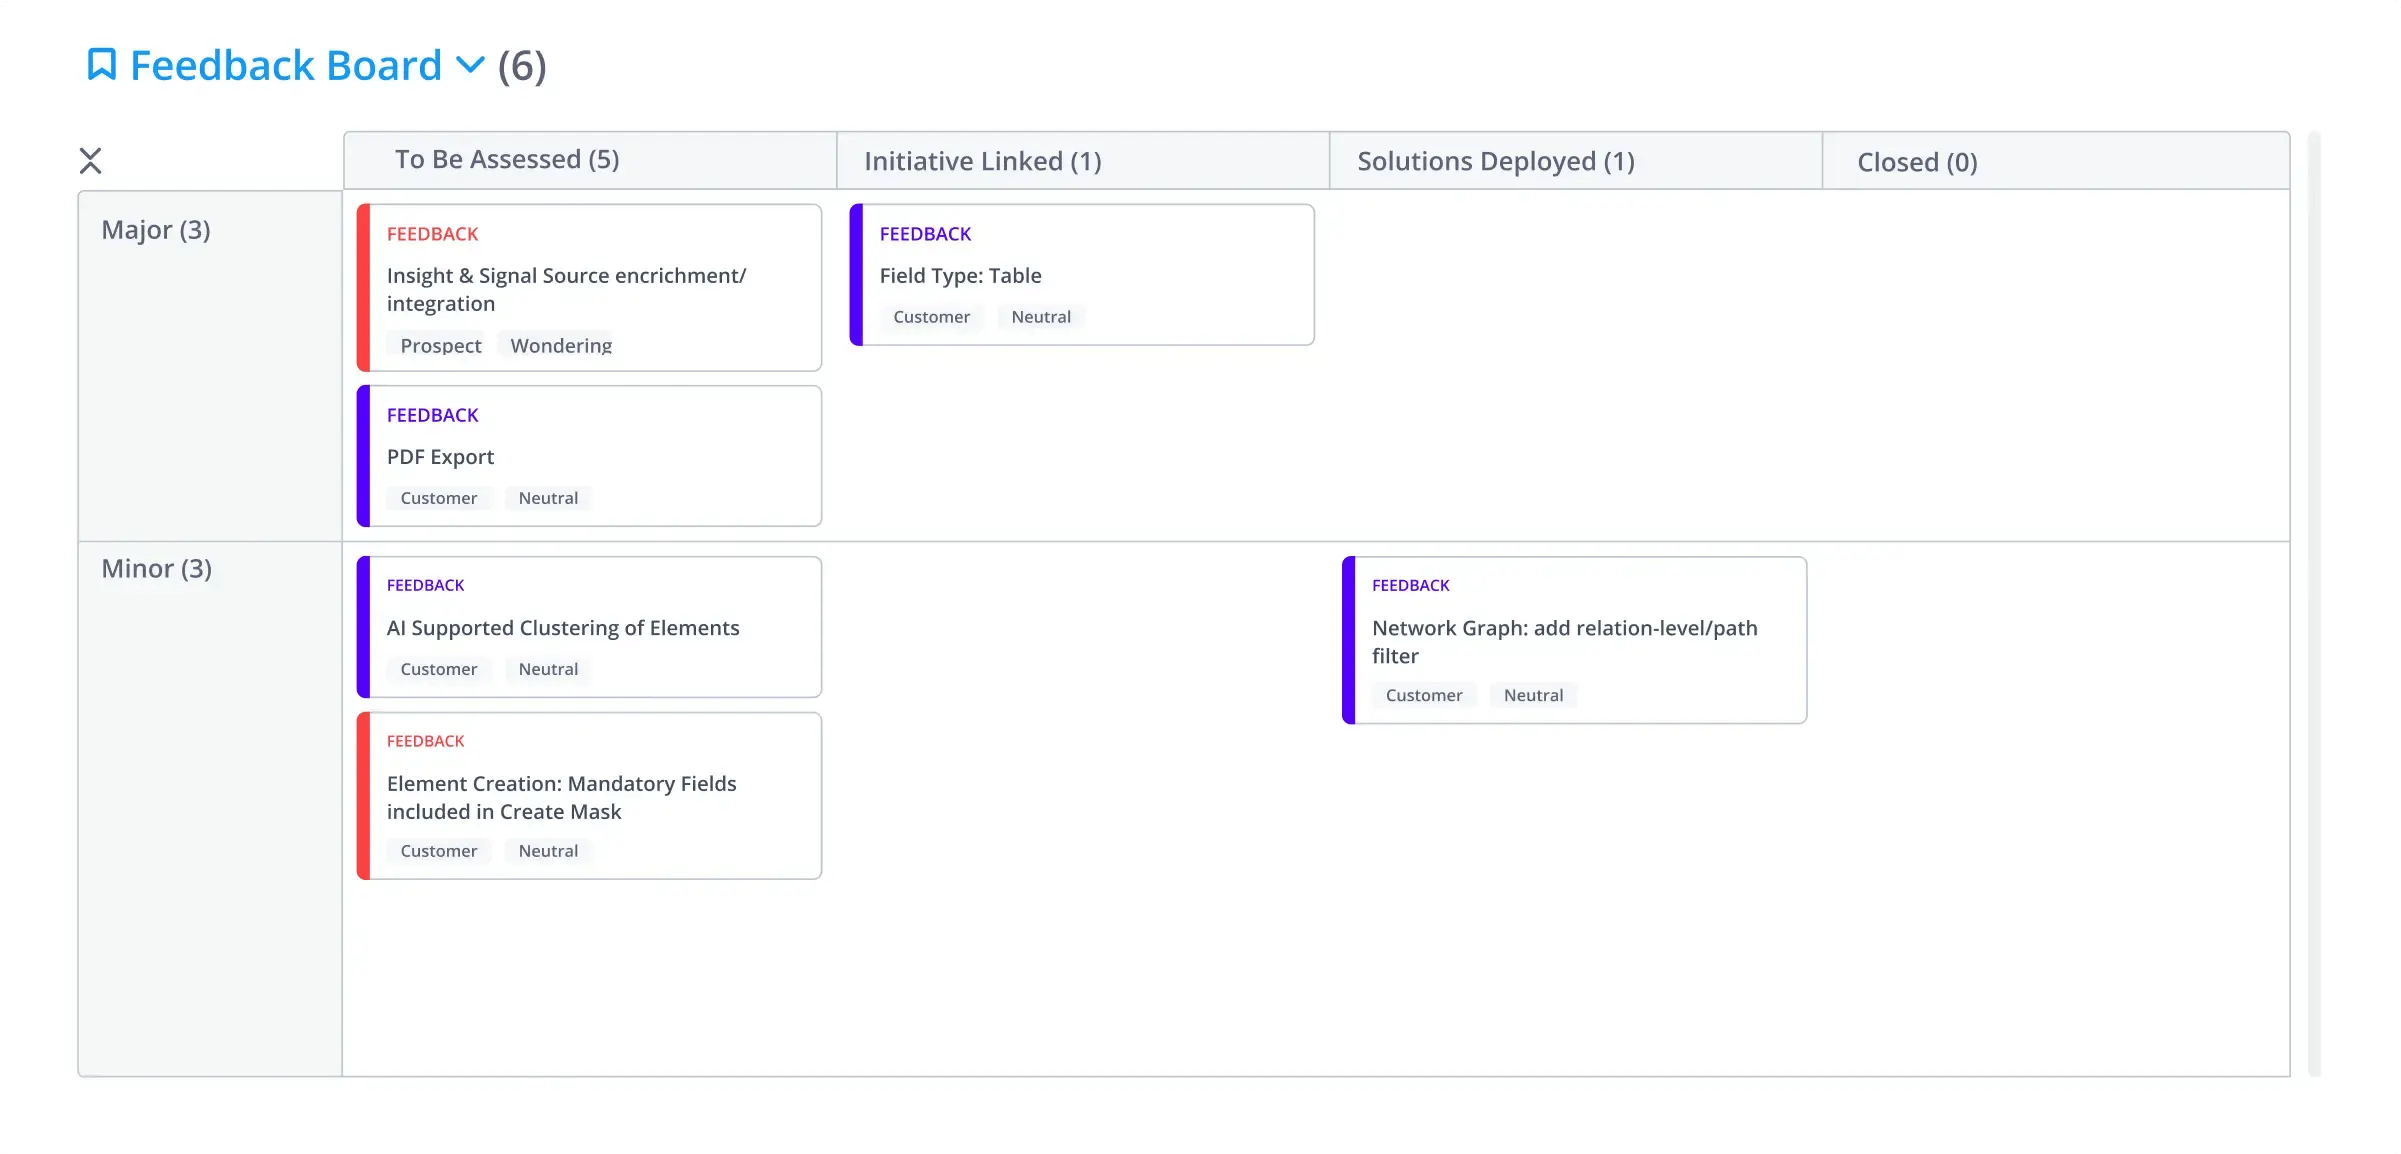2401x1154 pixels.
Task: Open the Feedback Board title link
Action: [286, 66]
